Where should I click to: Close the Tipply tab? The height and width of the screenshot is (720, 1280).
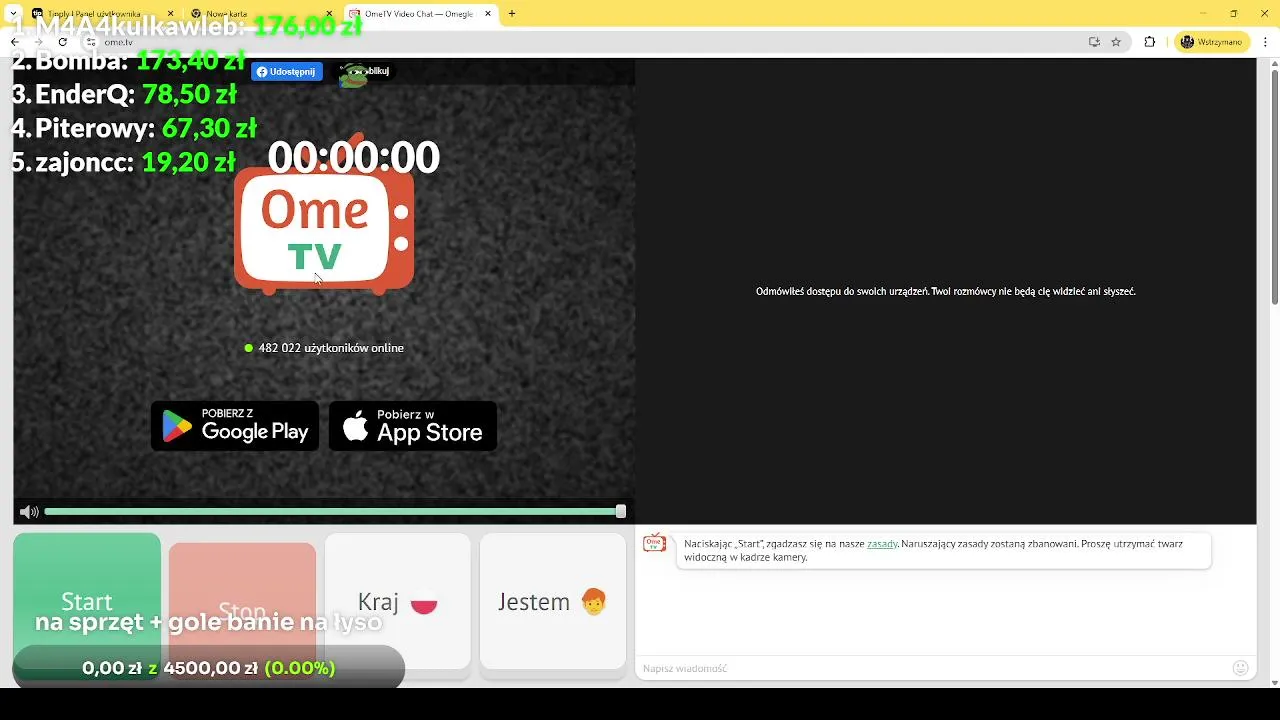point(170,14)
